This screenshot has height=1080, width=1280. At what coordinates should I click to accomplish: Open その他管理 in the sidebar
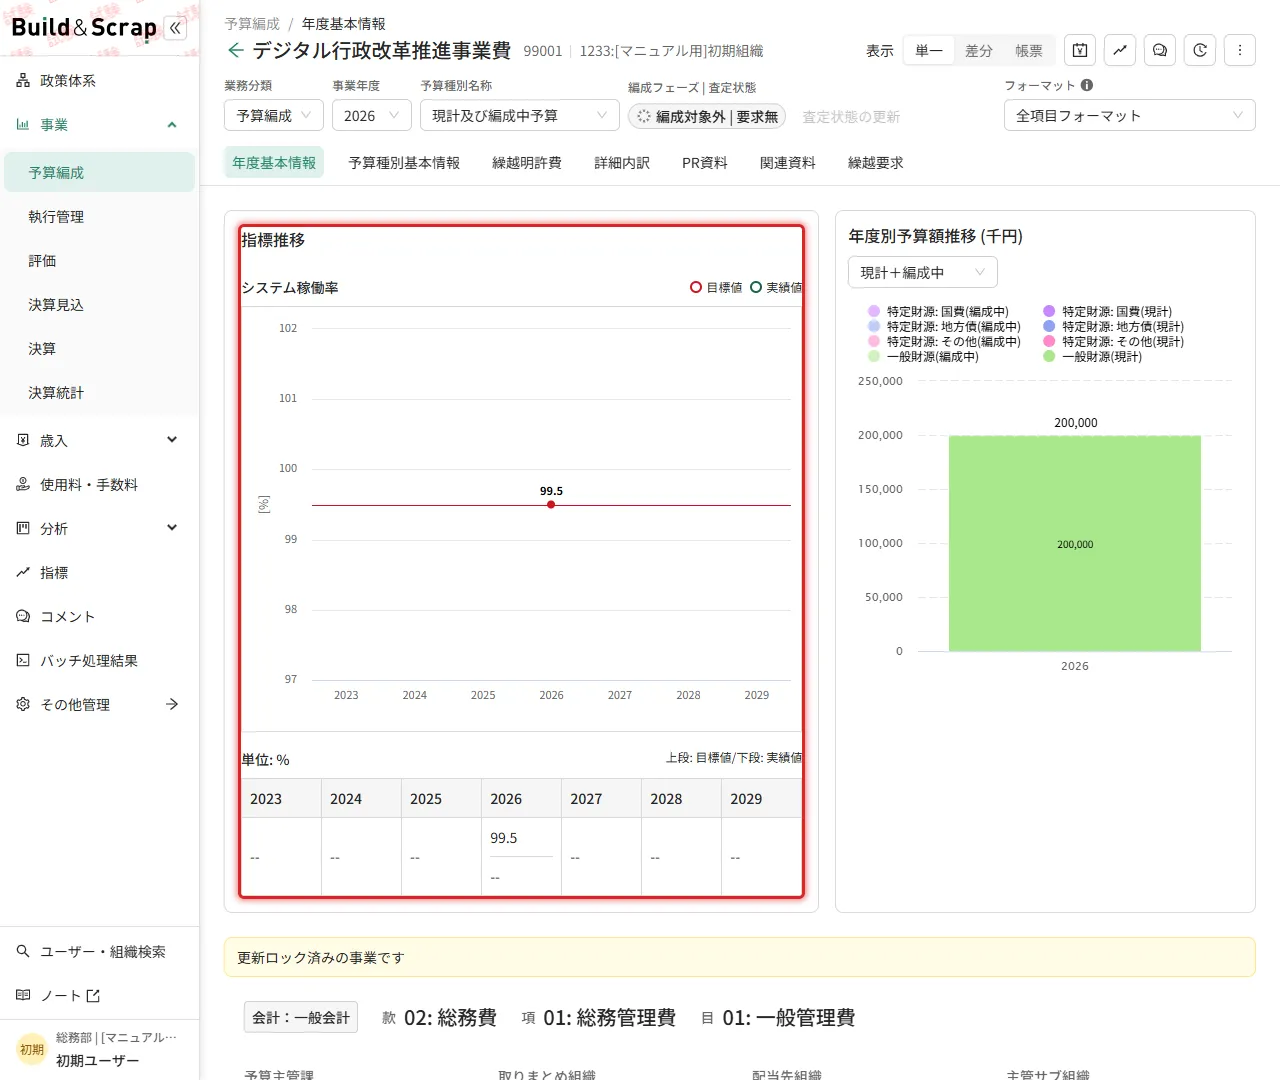coord(99,705)
